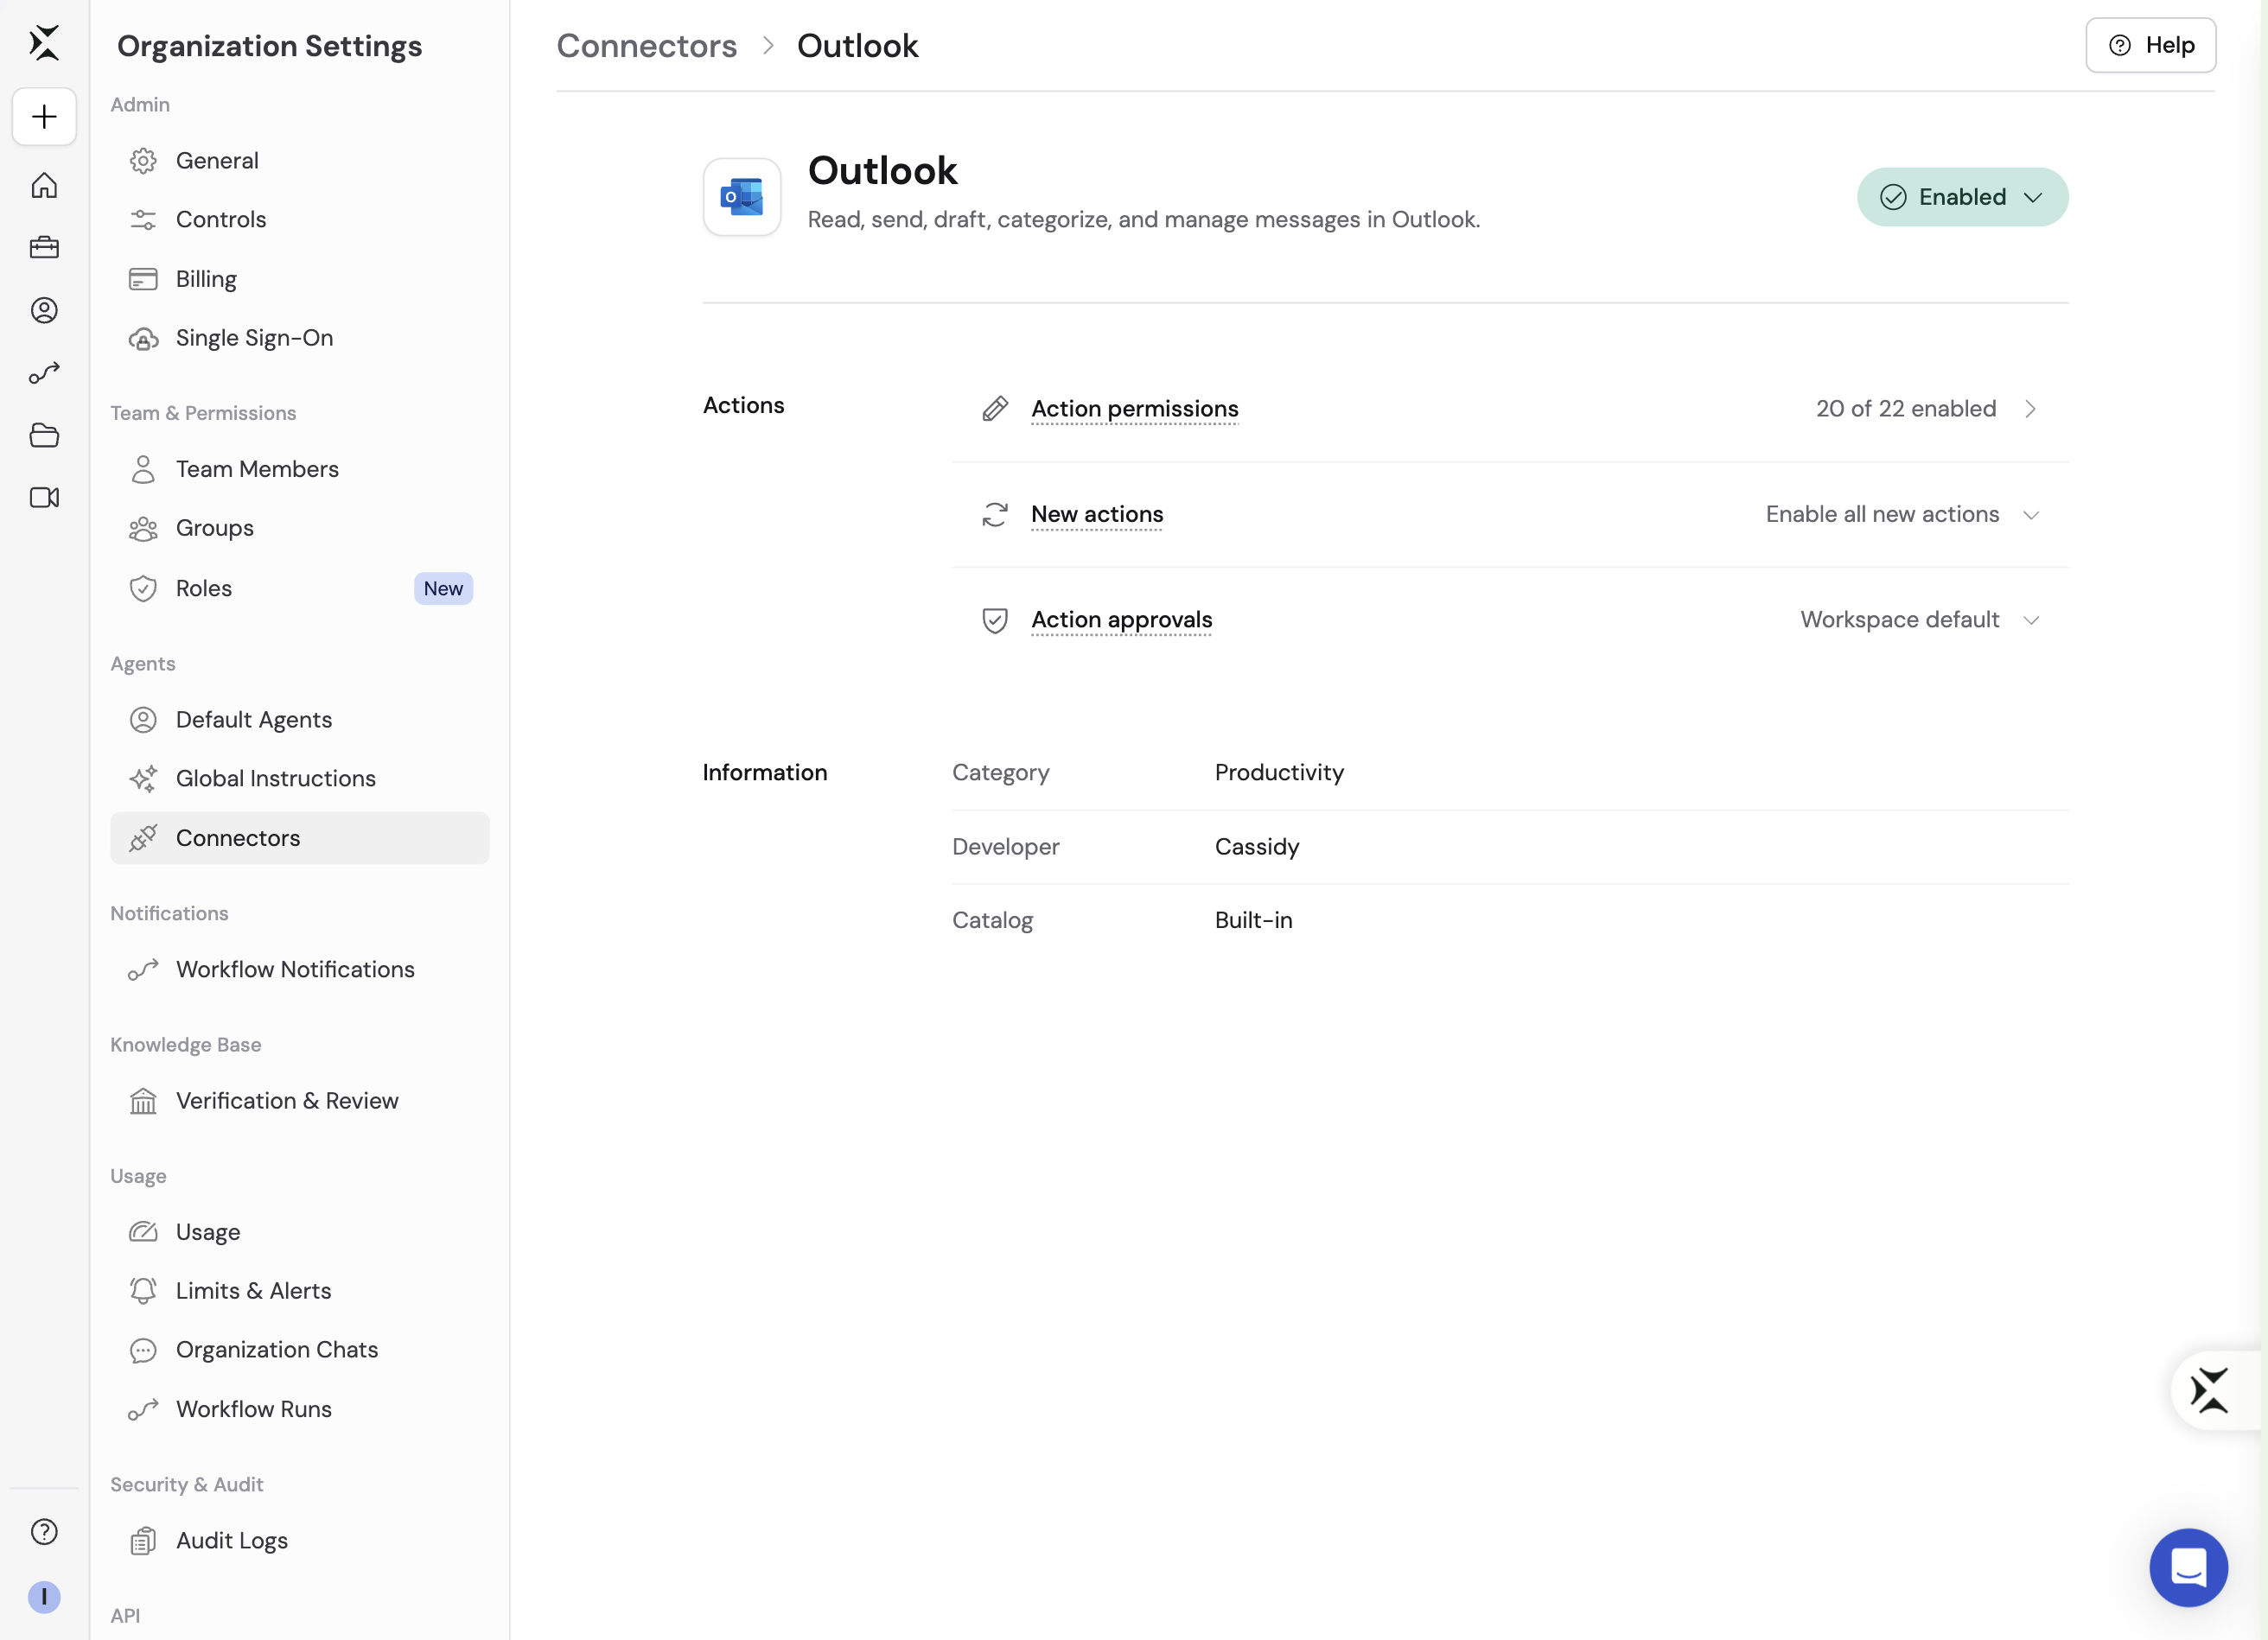Open the Roles page

tap(300, 588)
